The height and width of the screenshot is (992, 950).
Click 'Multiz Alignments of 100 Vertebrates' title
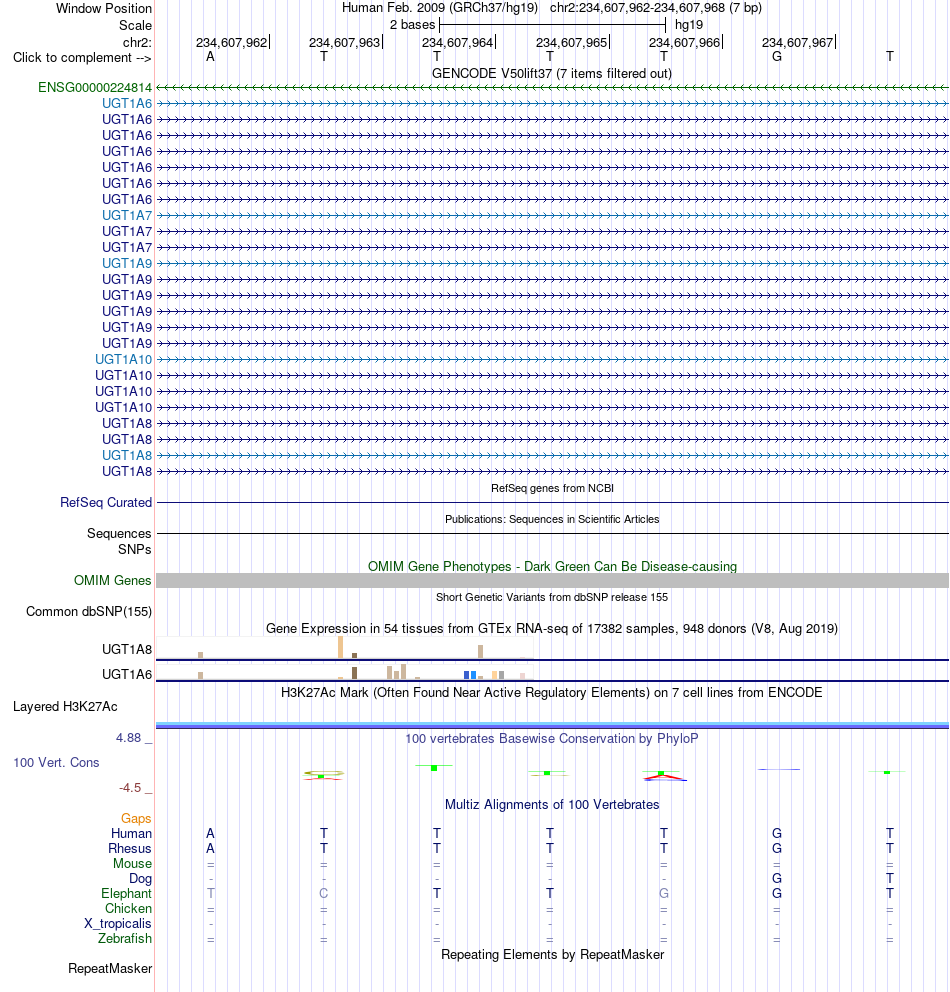[552, 805]
